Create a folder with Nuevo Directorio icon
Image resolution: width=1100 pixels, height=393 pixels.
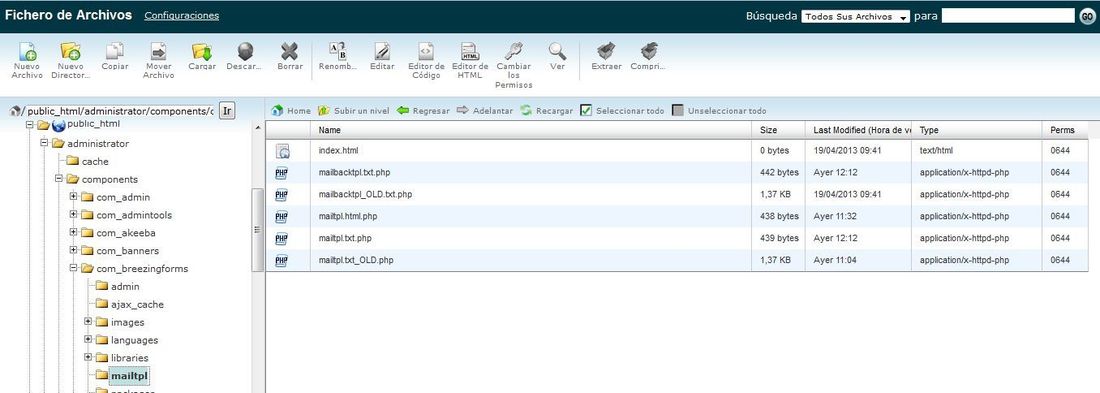click(x=71, y=52)
